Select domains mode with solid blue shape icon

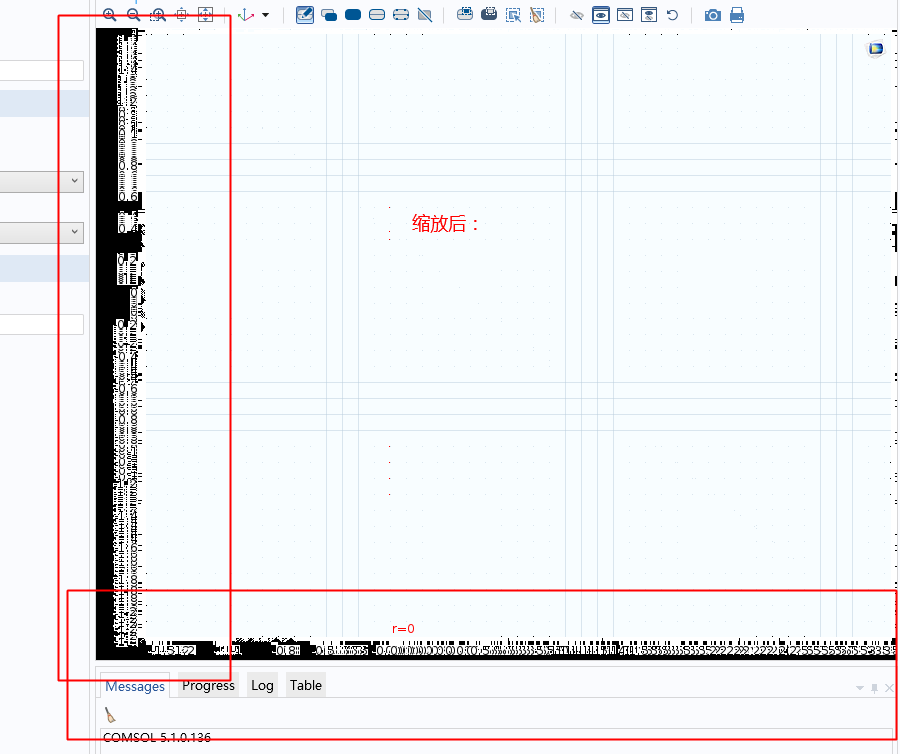353,15
